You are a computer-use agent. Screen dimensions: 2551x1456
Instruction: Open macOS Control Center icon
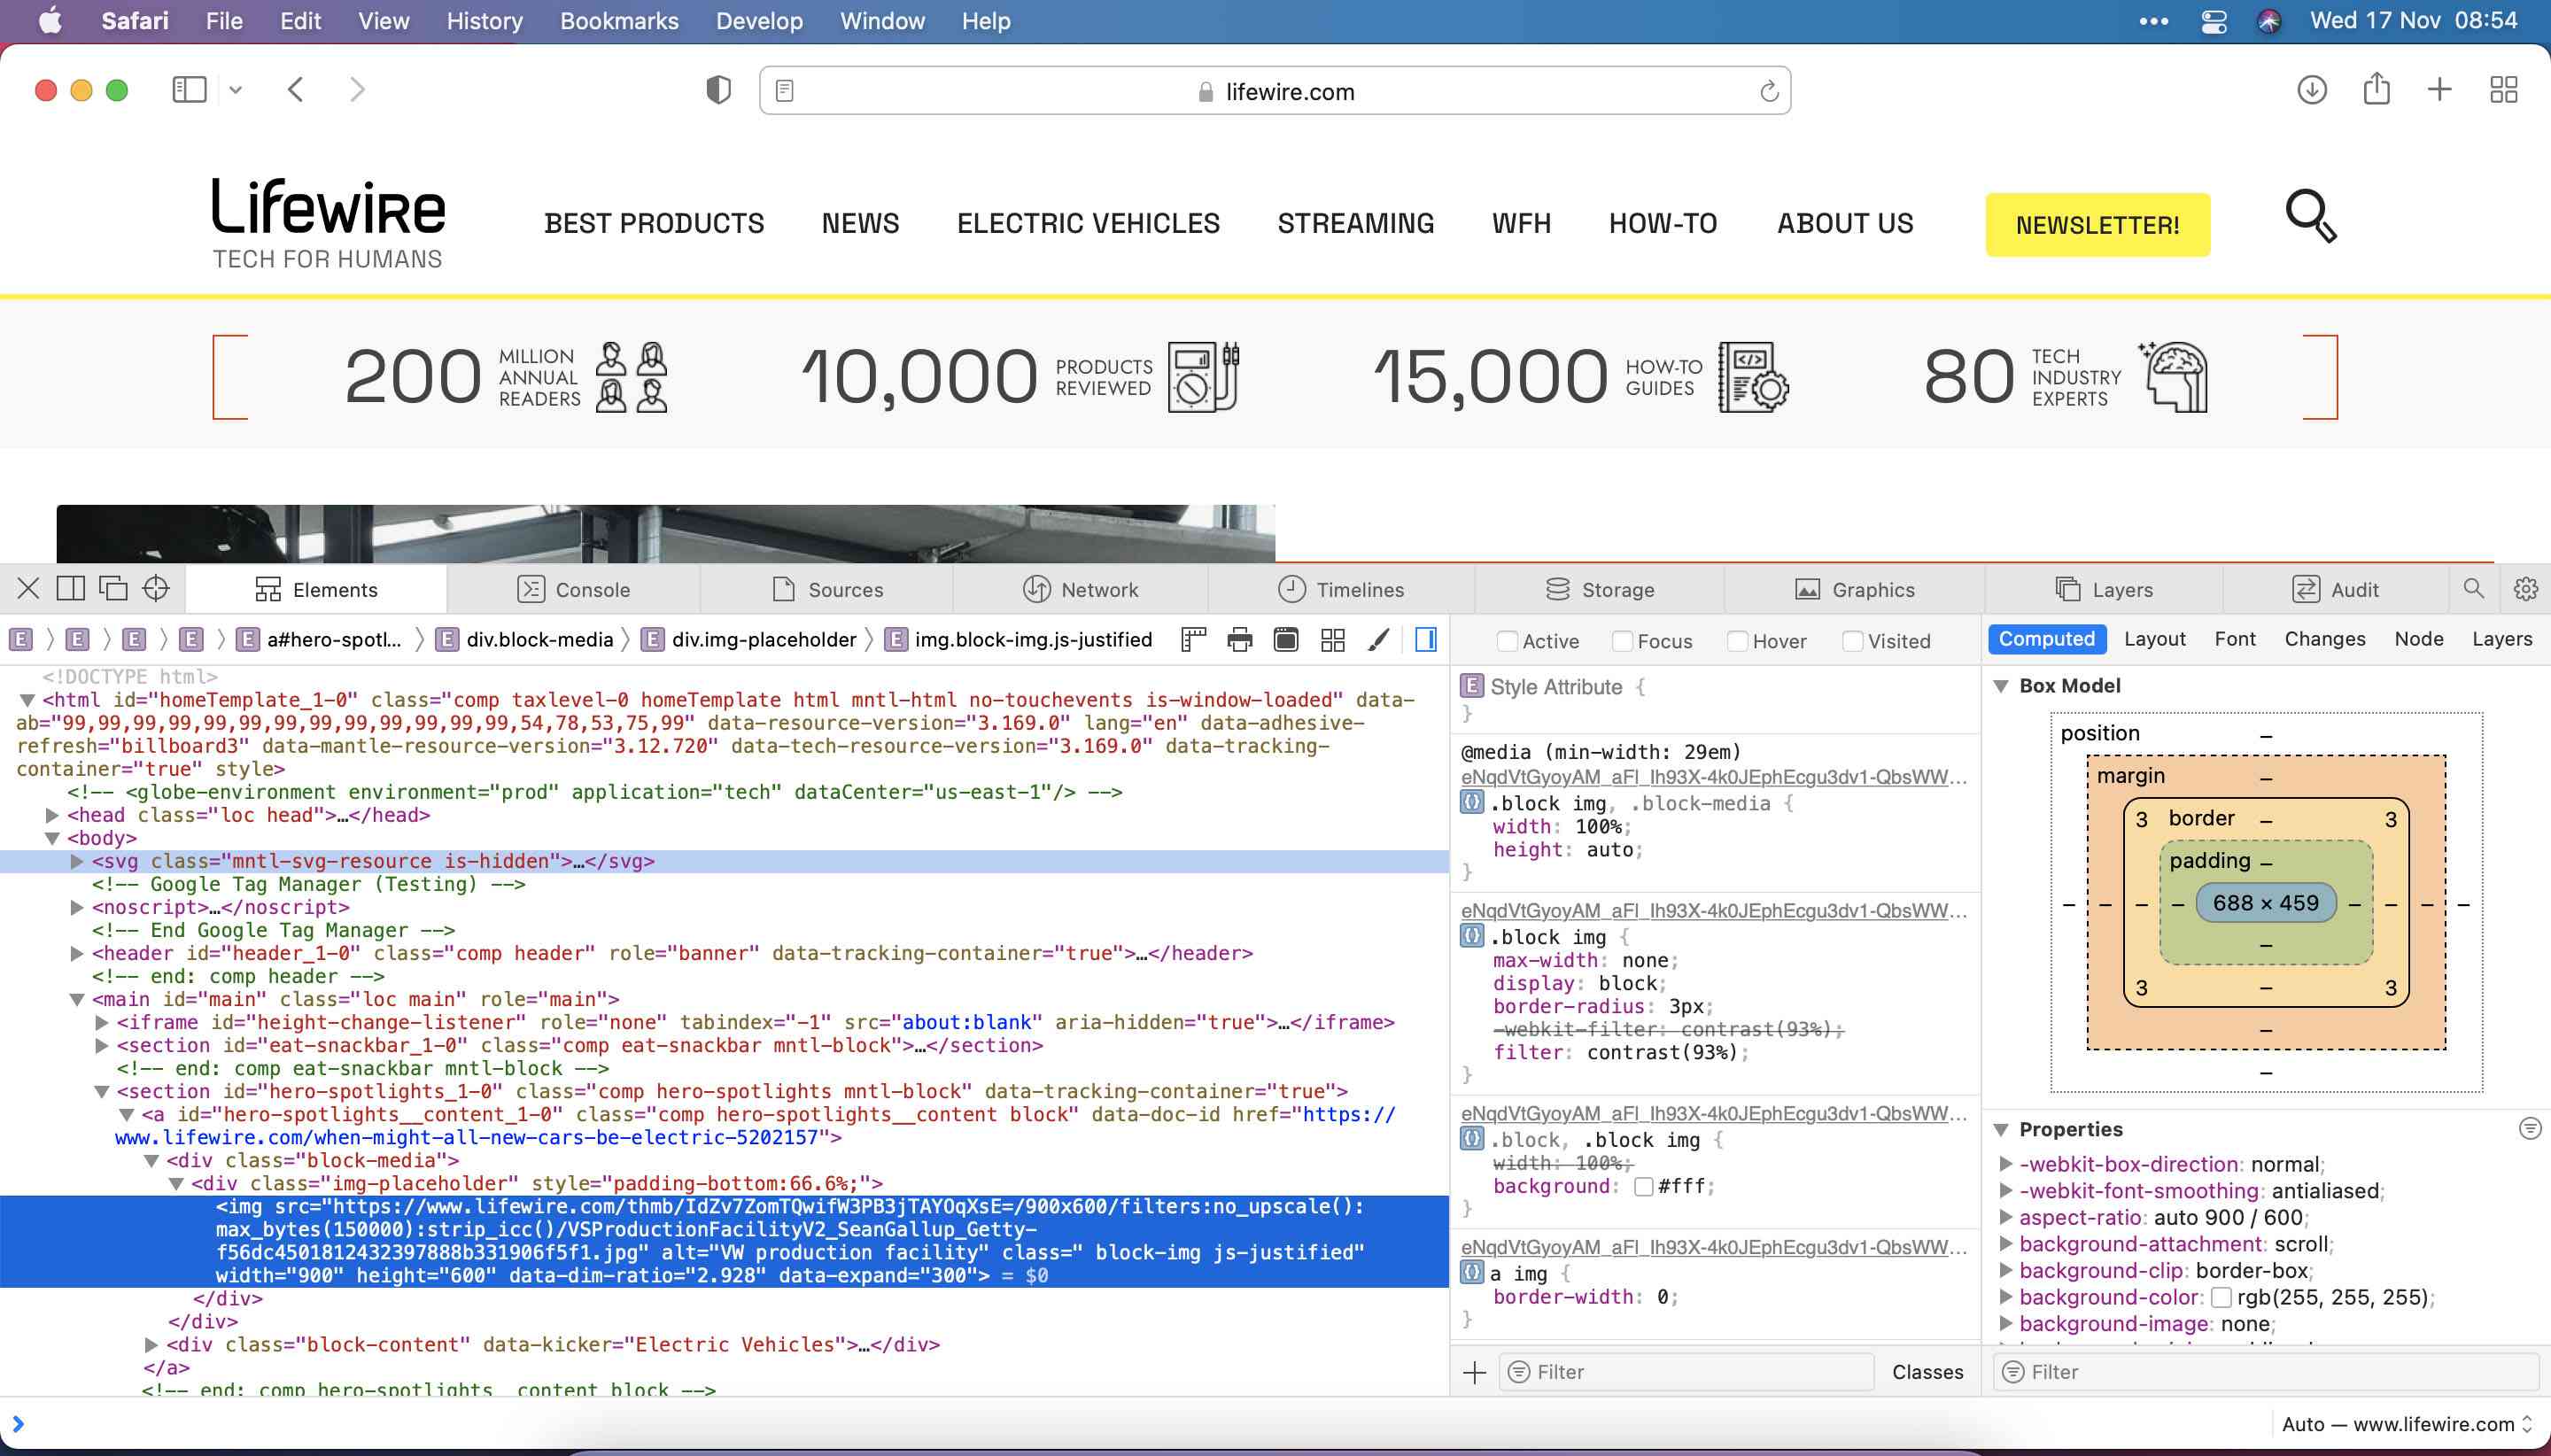(x=2213, y=21)
